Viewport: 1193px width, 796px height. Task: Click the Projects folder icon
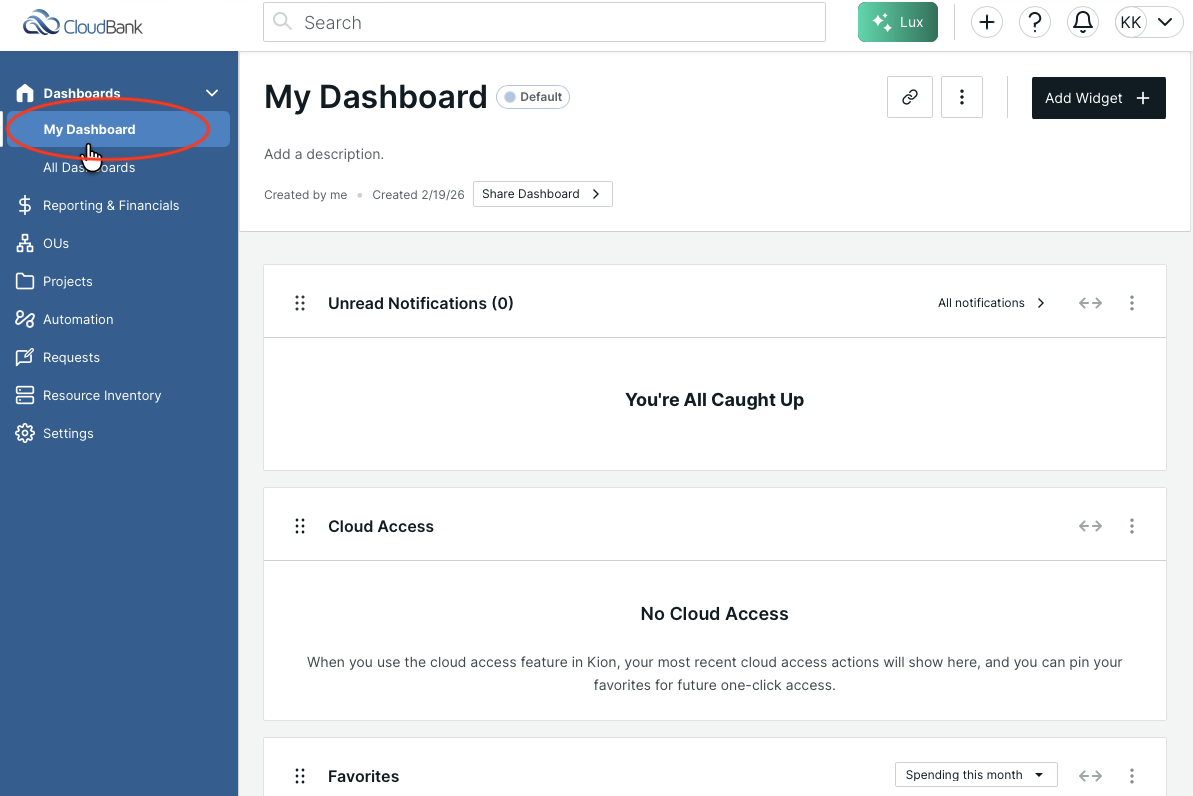click(x=24, y=282)
